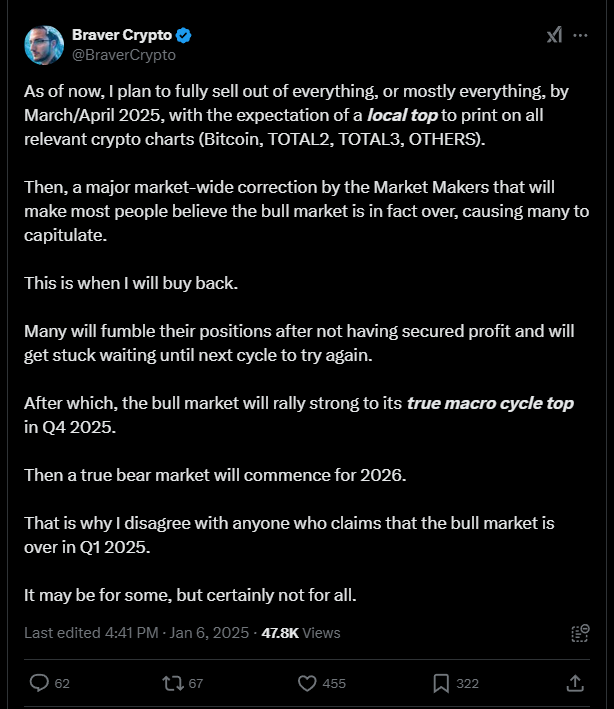Screen dimensions: 614x709
Task: Click the reply speech bubble icon
Action: pyautogui.click(x=39, y=683)
